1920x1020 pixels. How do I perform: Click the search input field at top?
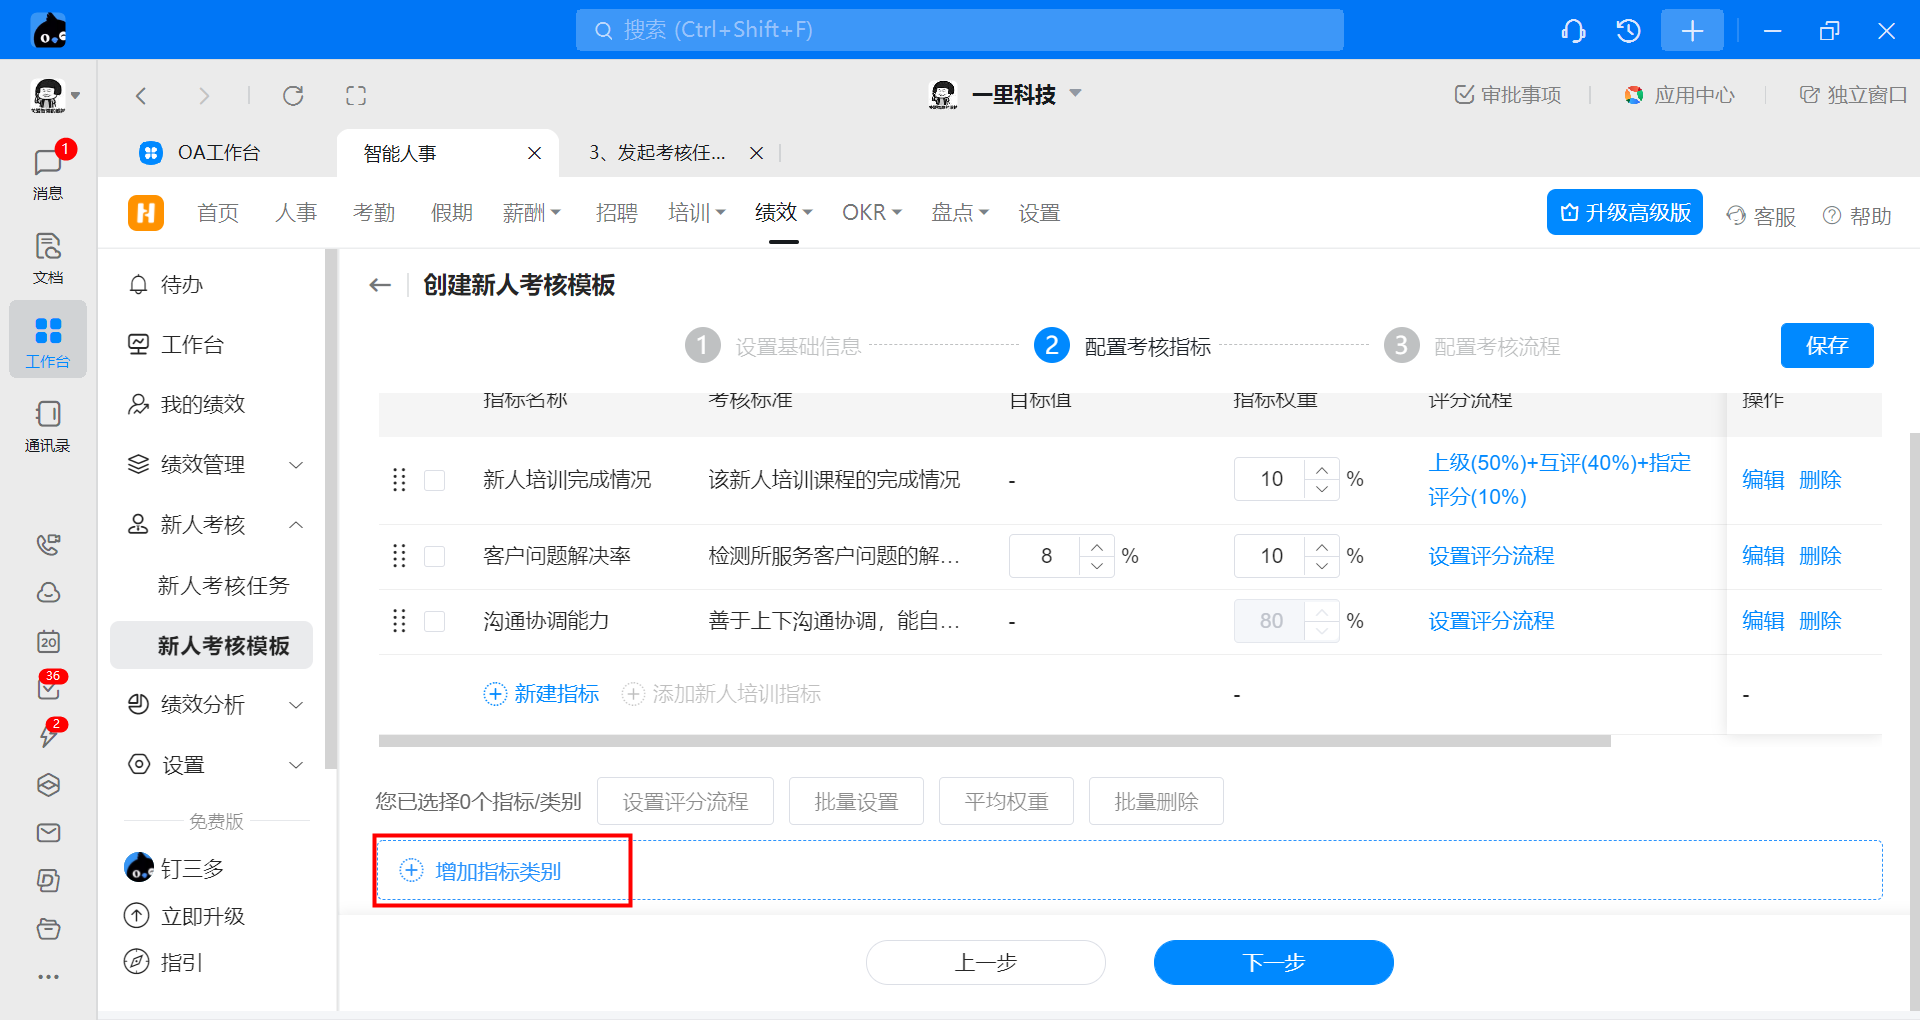[959, 30]
